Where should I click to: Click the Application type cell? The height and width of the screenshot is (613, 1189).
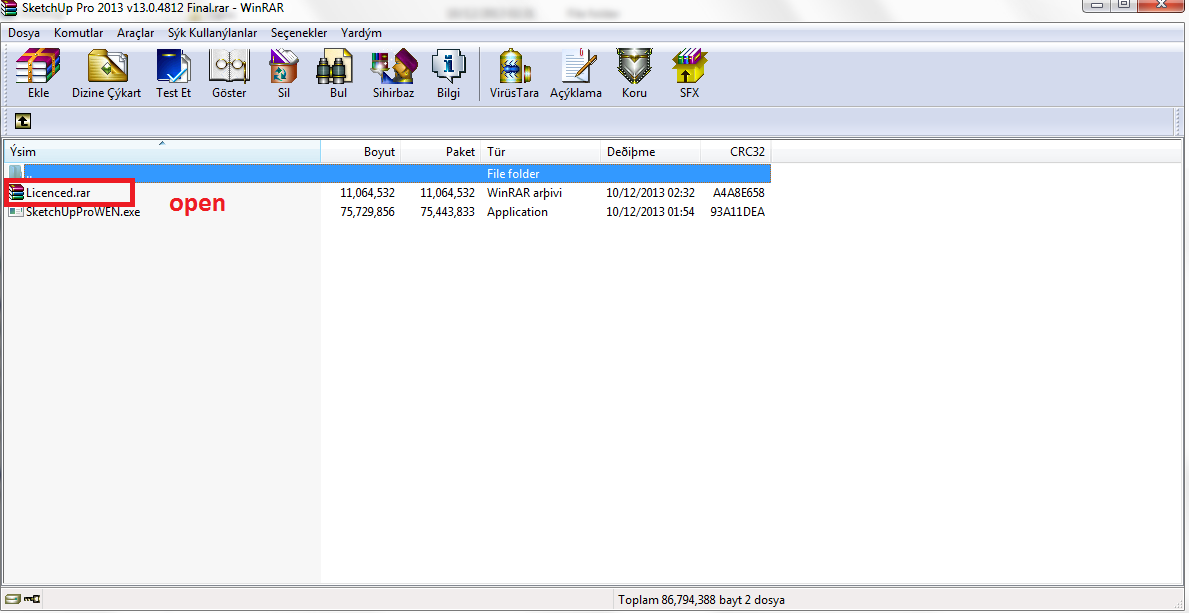tap(517, 212)
